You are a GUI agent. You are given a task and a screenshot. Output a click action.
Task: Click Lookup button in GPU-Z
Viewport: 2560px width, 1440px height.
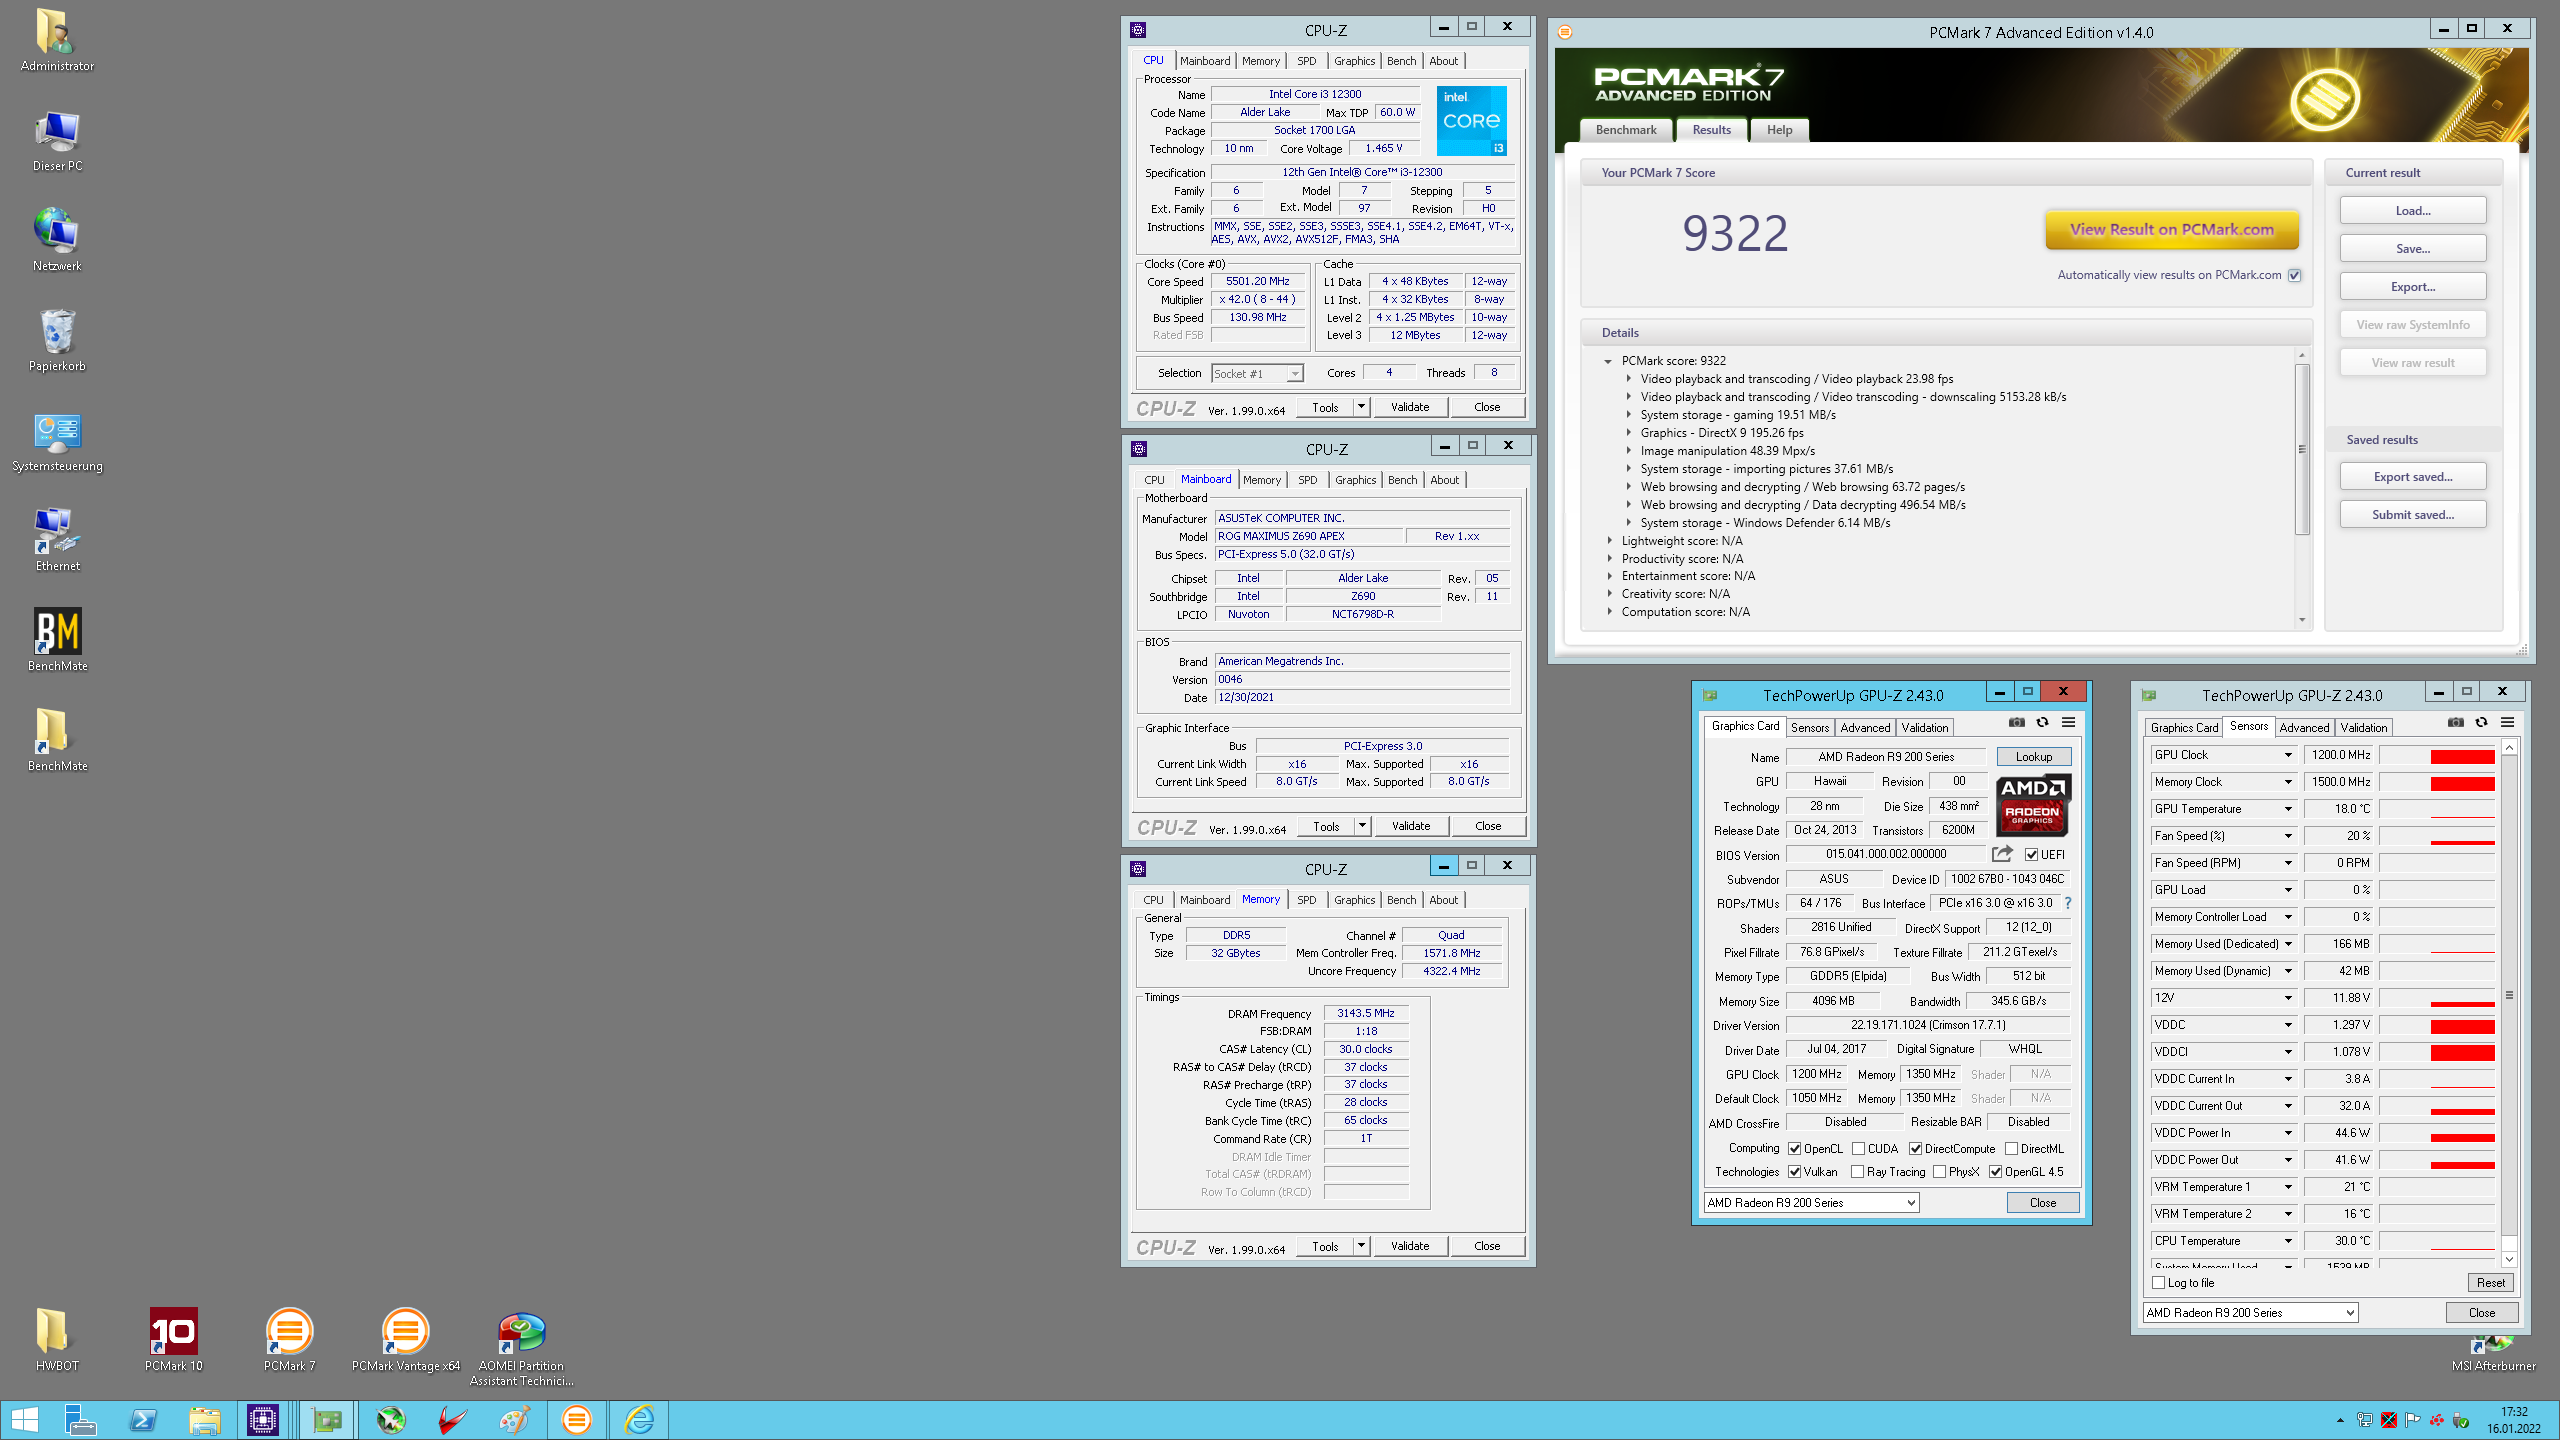(x=2033, y=756)
